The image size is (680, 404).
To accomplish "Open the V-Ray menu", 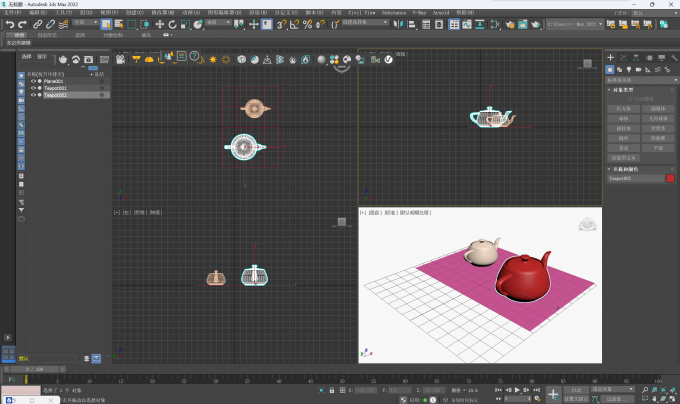I will 419,13.
